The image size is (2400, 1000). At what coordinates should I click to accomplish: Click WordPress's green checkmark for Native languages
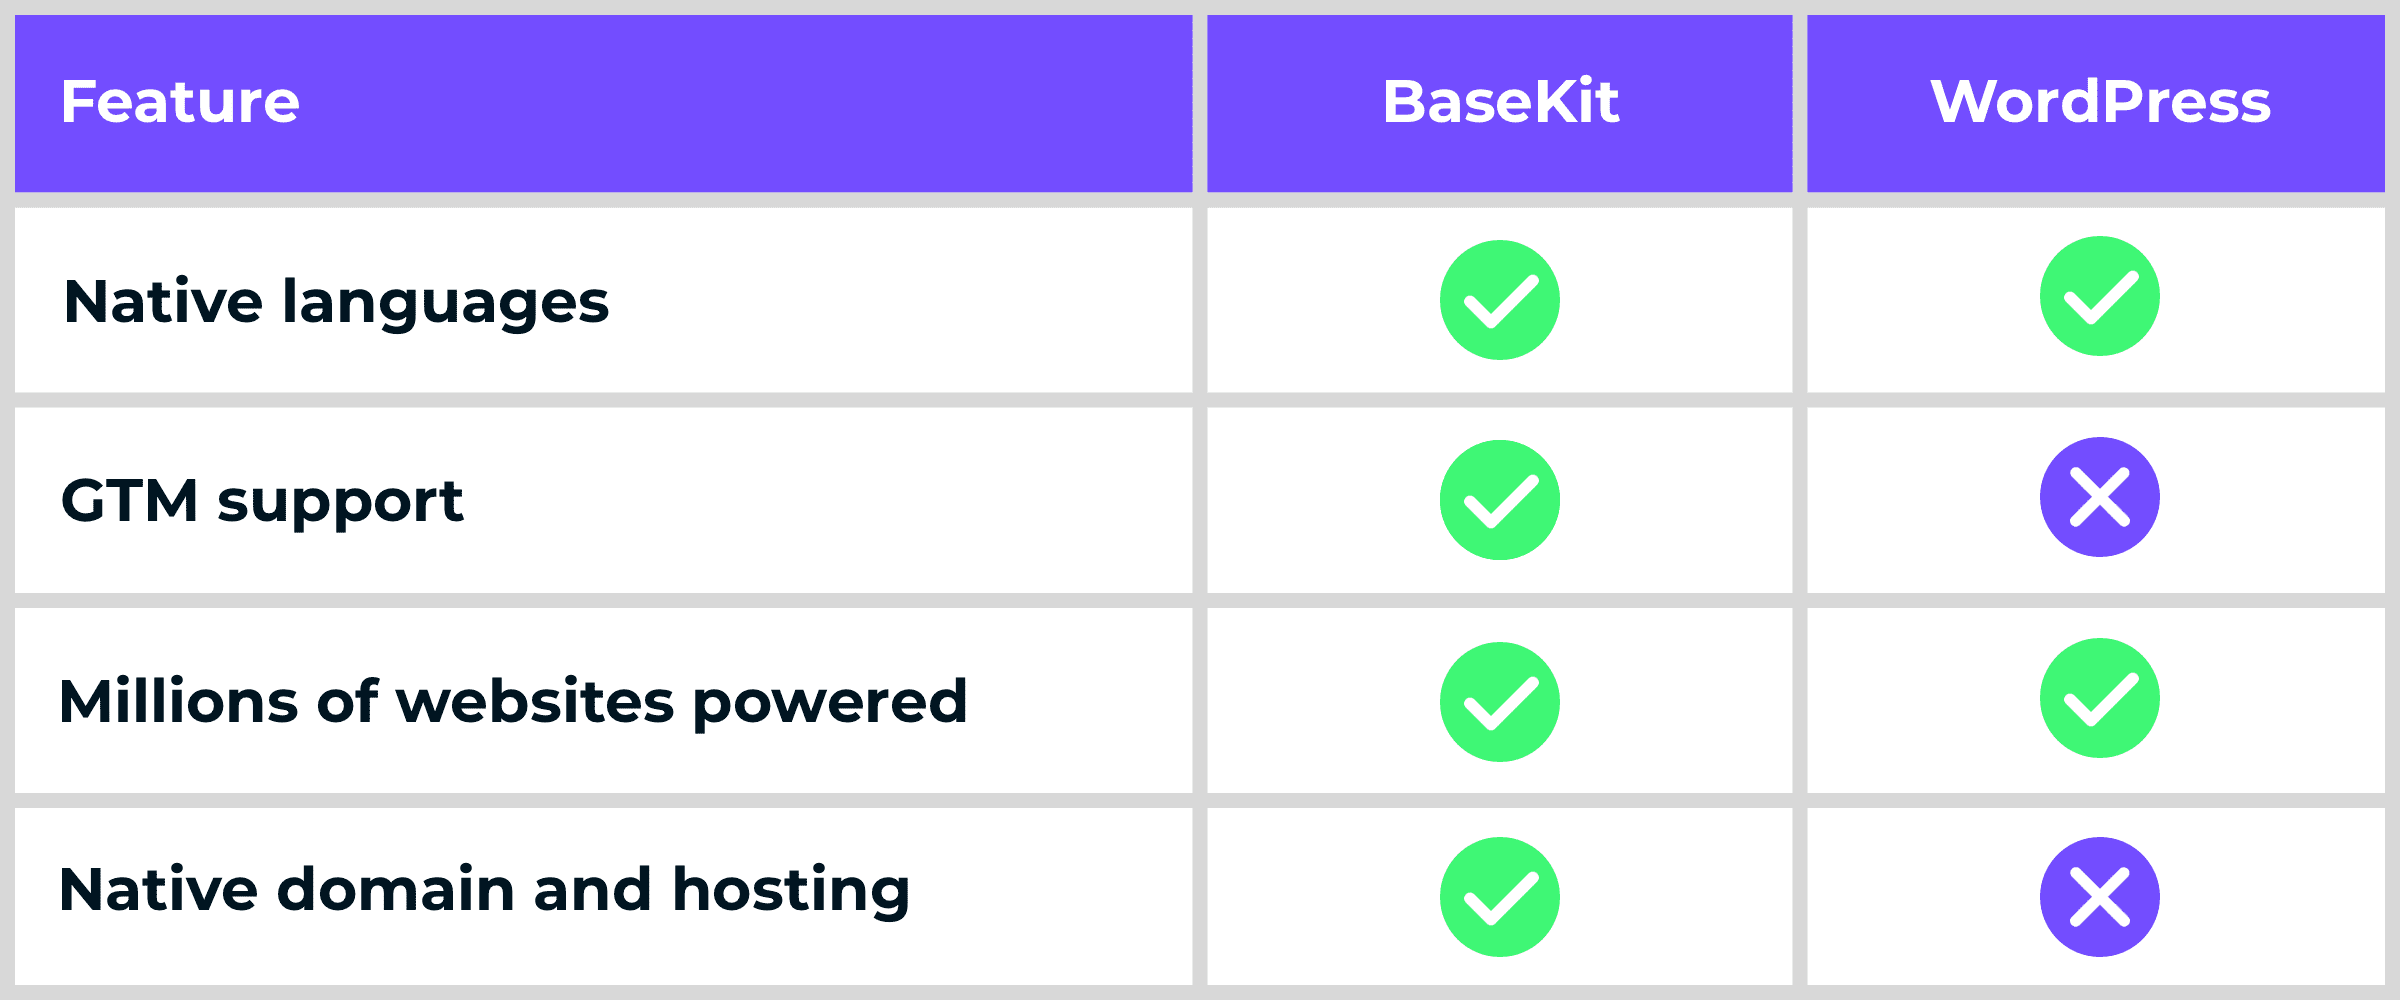2099,296
